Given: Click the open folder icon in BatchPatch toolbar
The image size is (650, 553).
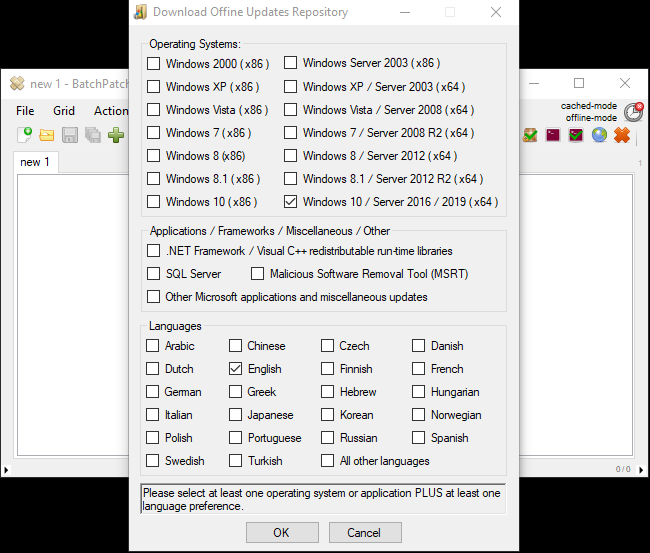Looking at the screenshot, I should (47, 135).
